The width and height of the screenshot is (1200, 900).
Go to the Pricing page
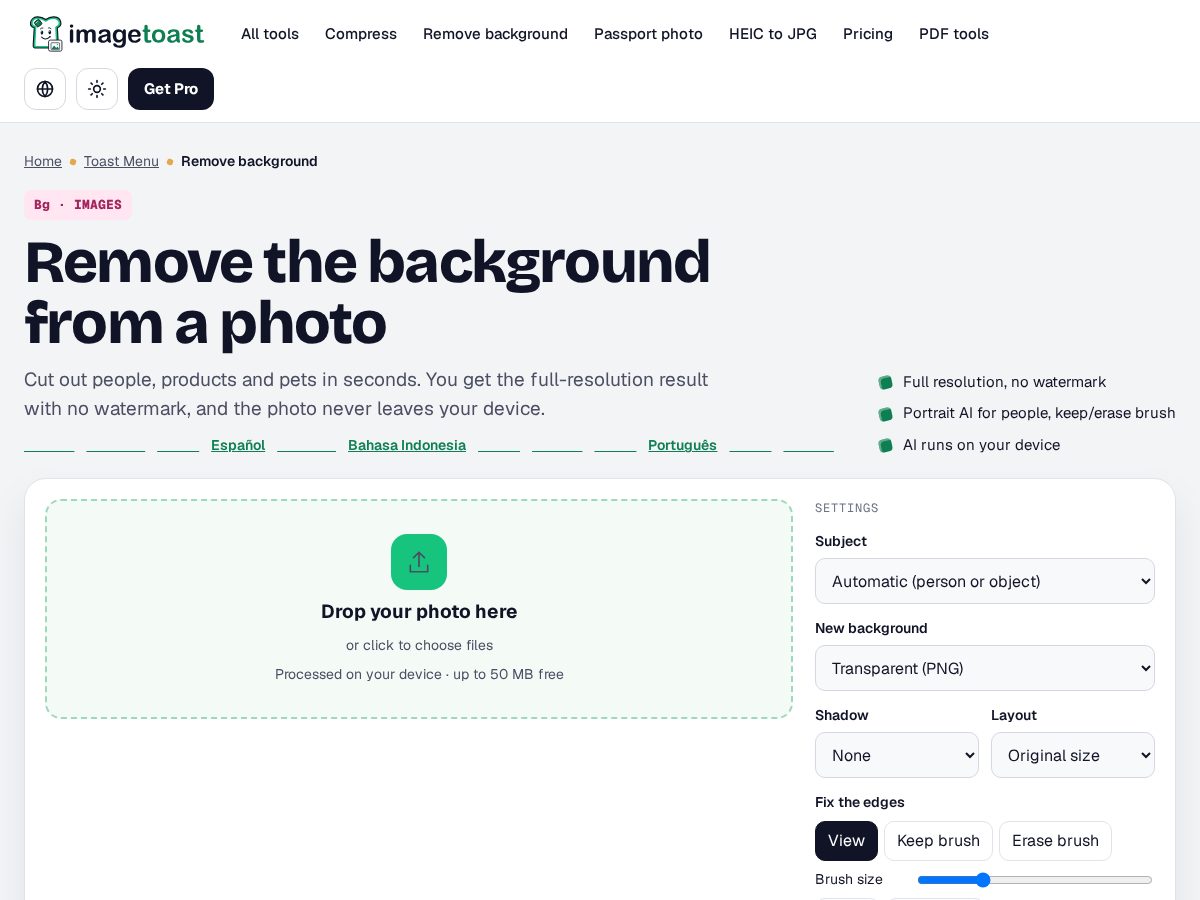pos(868,34)
